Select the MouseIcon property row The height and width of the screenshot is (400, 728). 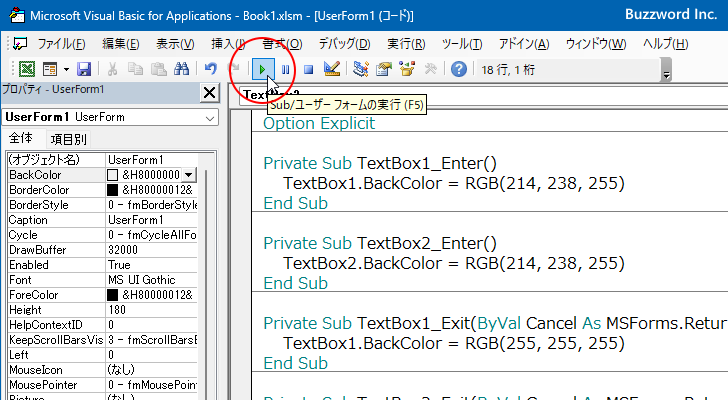(102, 370)
